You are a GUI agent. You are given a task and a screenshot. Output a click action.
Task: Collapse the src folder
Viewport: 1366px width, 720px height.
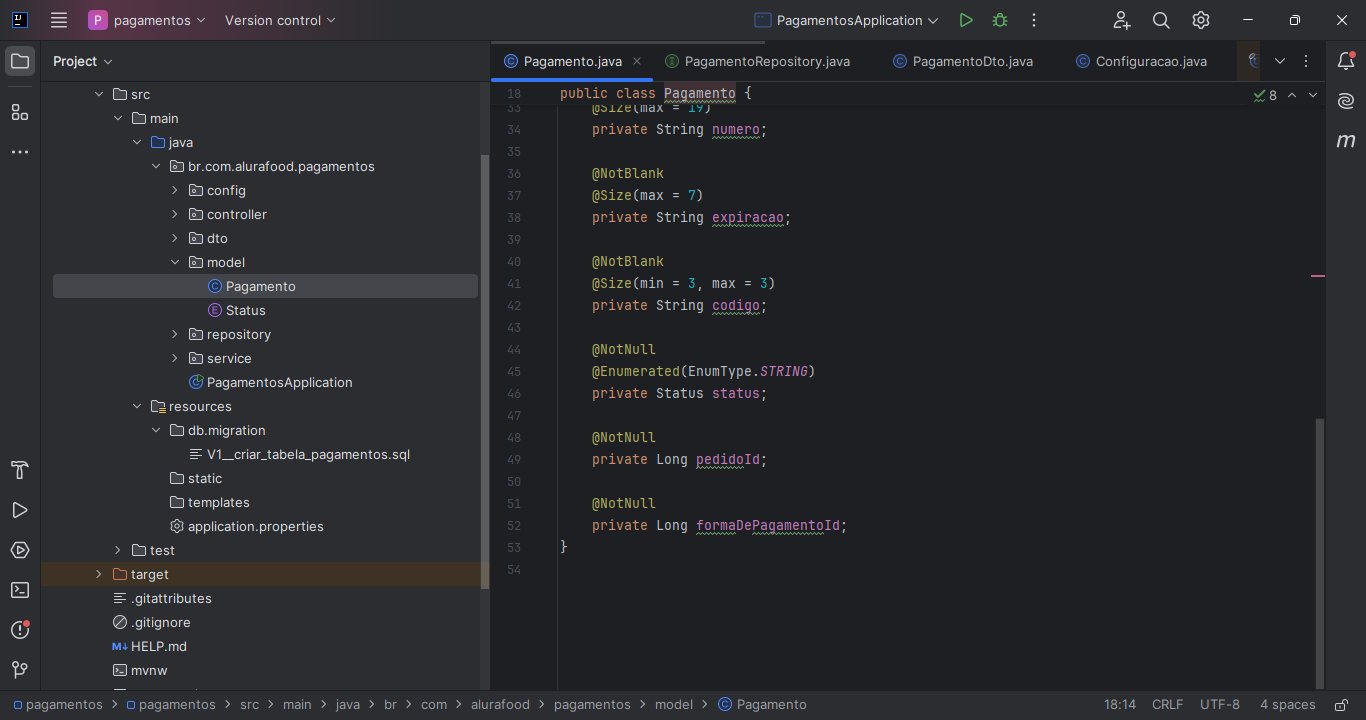(x=98, y=94)
